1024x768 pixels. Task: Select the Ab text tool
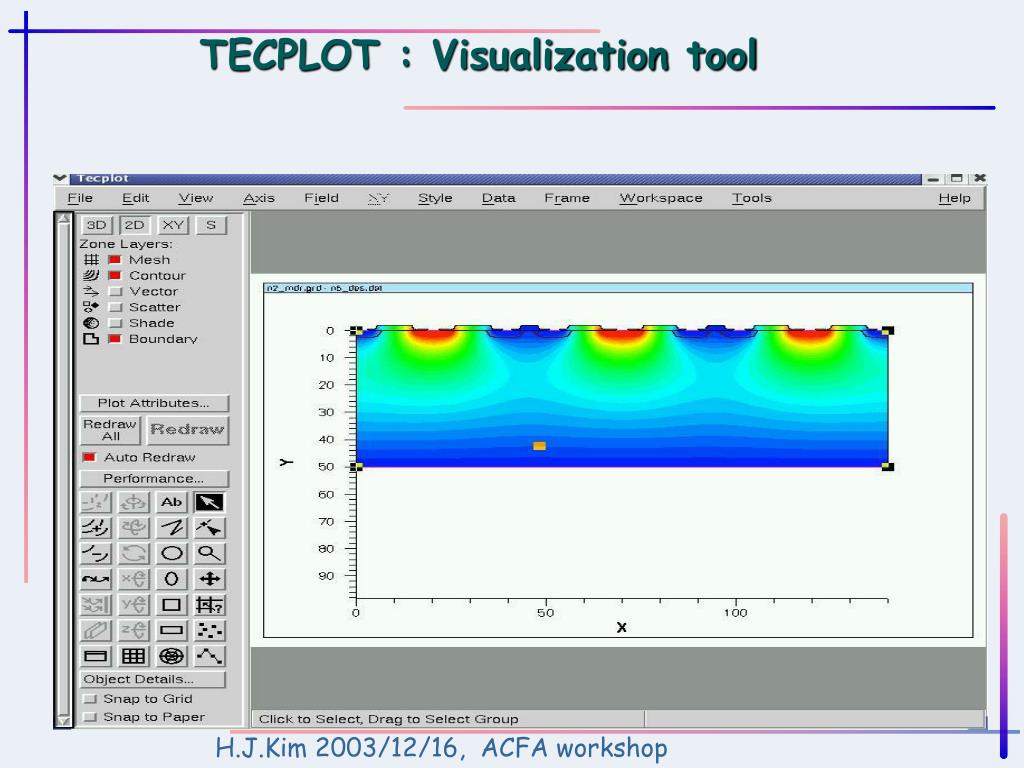[172, 502]
